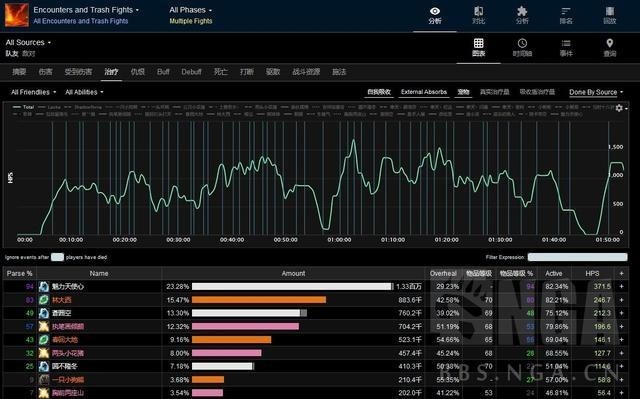The width and height of the screenshot is (640, 399).
Task: Switch to the 图表 tables view
Action: (478, 47)
